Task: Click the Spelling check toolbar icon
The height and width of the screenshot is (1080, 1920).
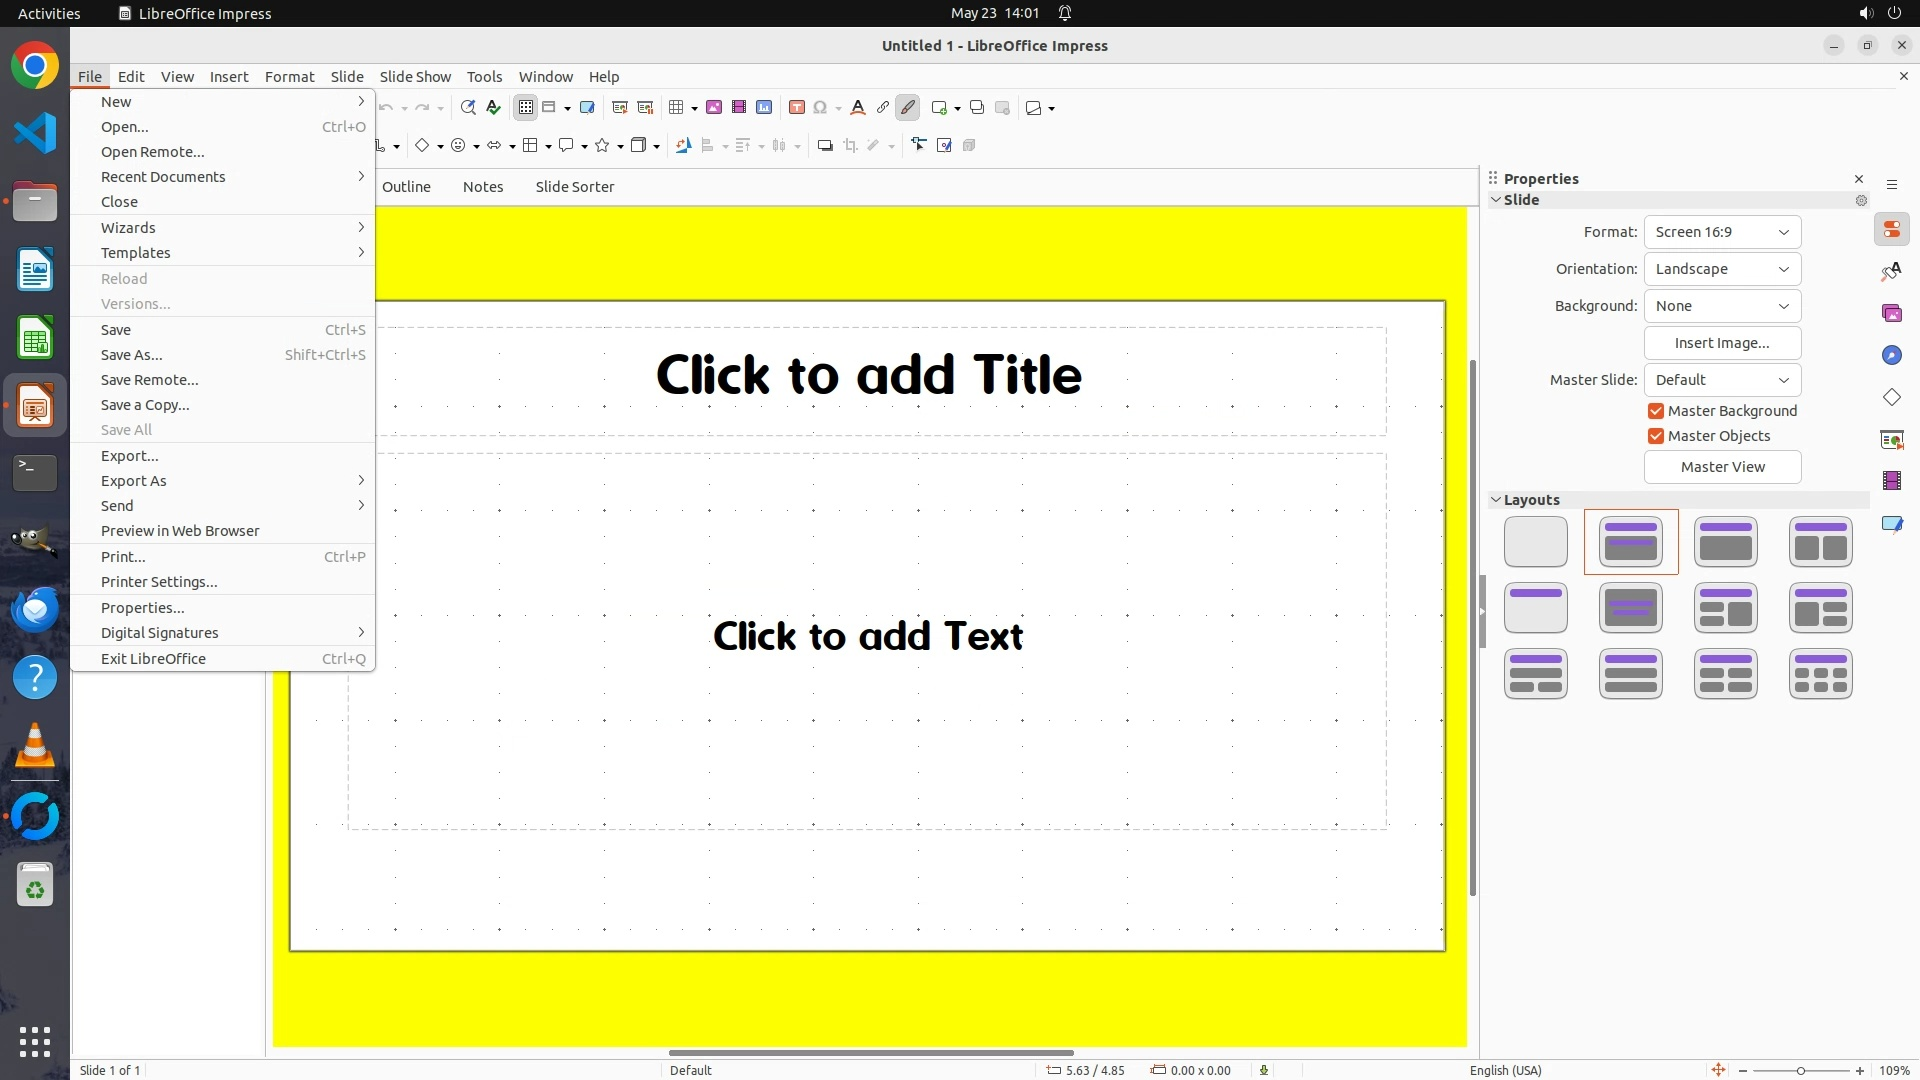Action: pyautogui.click(x=493, y=108)
